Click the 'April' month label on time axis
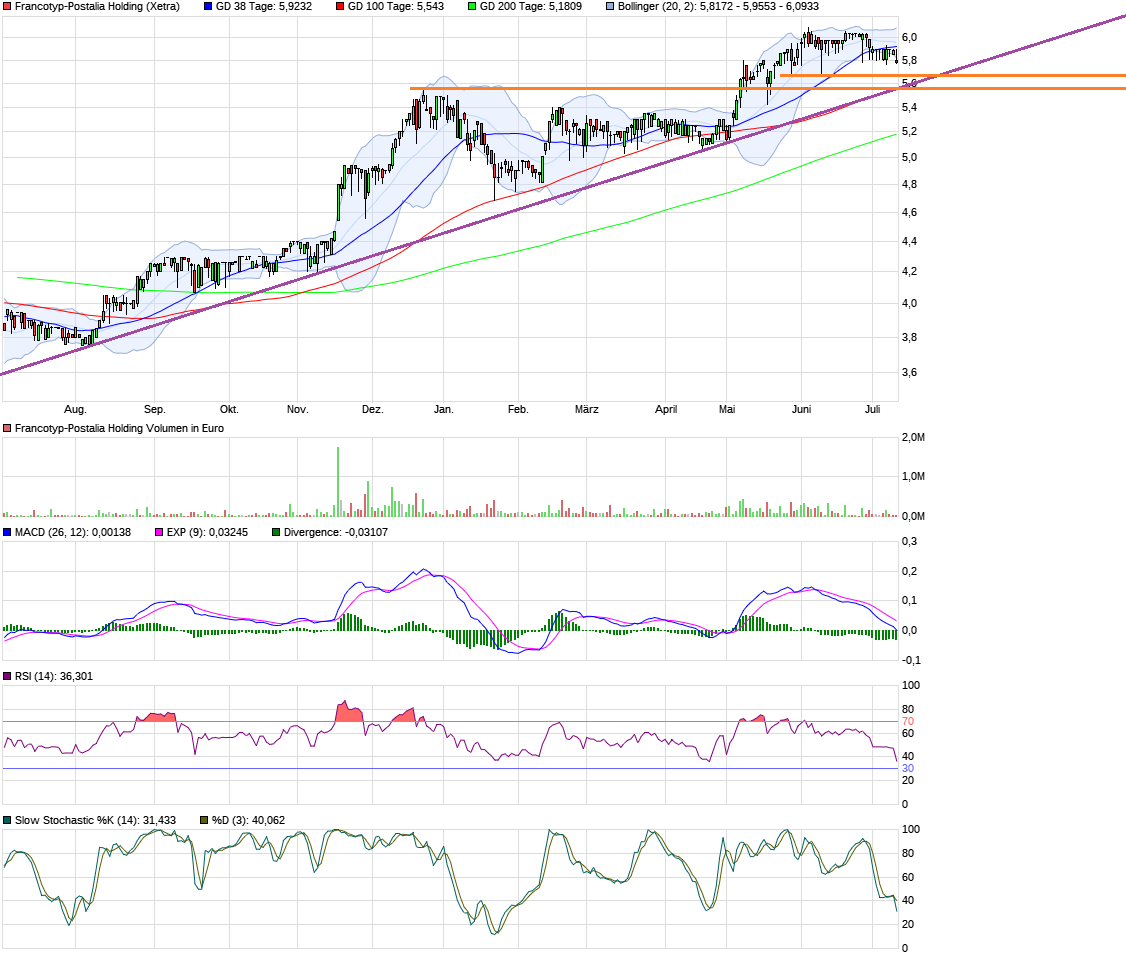Screen dimensions: 1126x958 [666, 409]
